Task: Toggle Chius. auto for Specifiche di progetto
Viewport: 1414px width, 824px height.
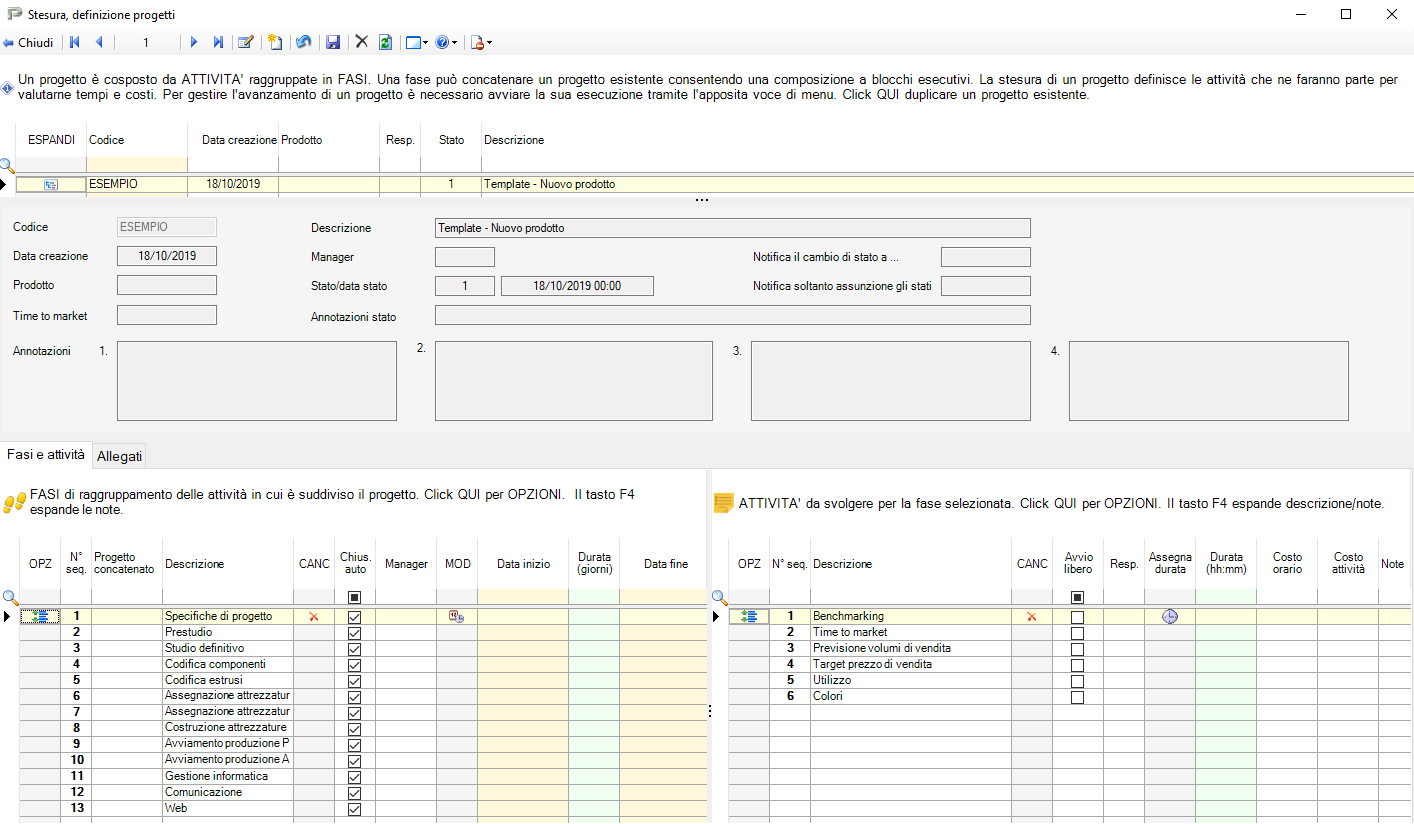Action: pyautogui.click(x=354, y=617)
